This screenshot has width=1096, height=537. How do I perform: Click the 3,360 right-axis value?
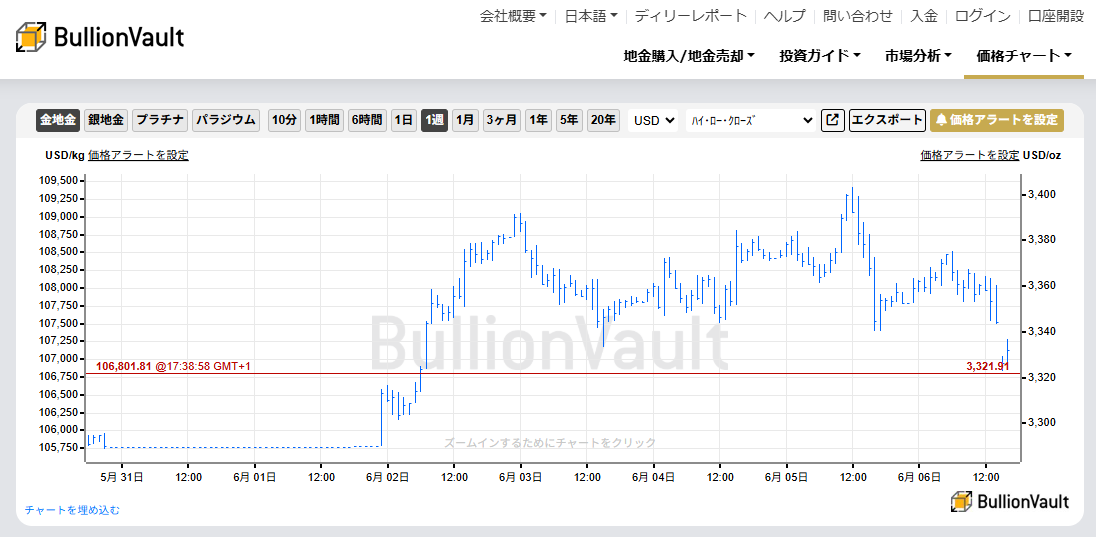[1041, 285]
